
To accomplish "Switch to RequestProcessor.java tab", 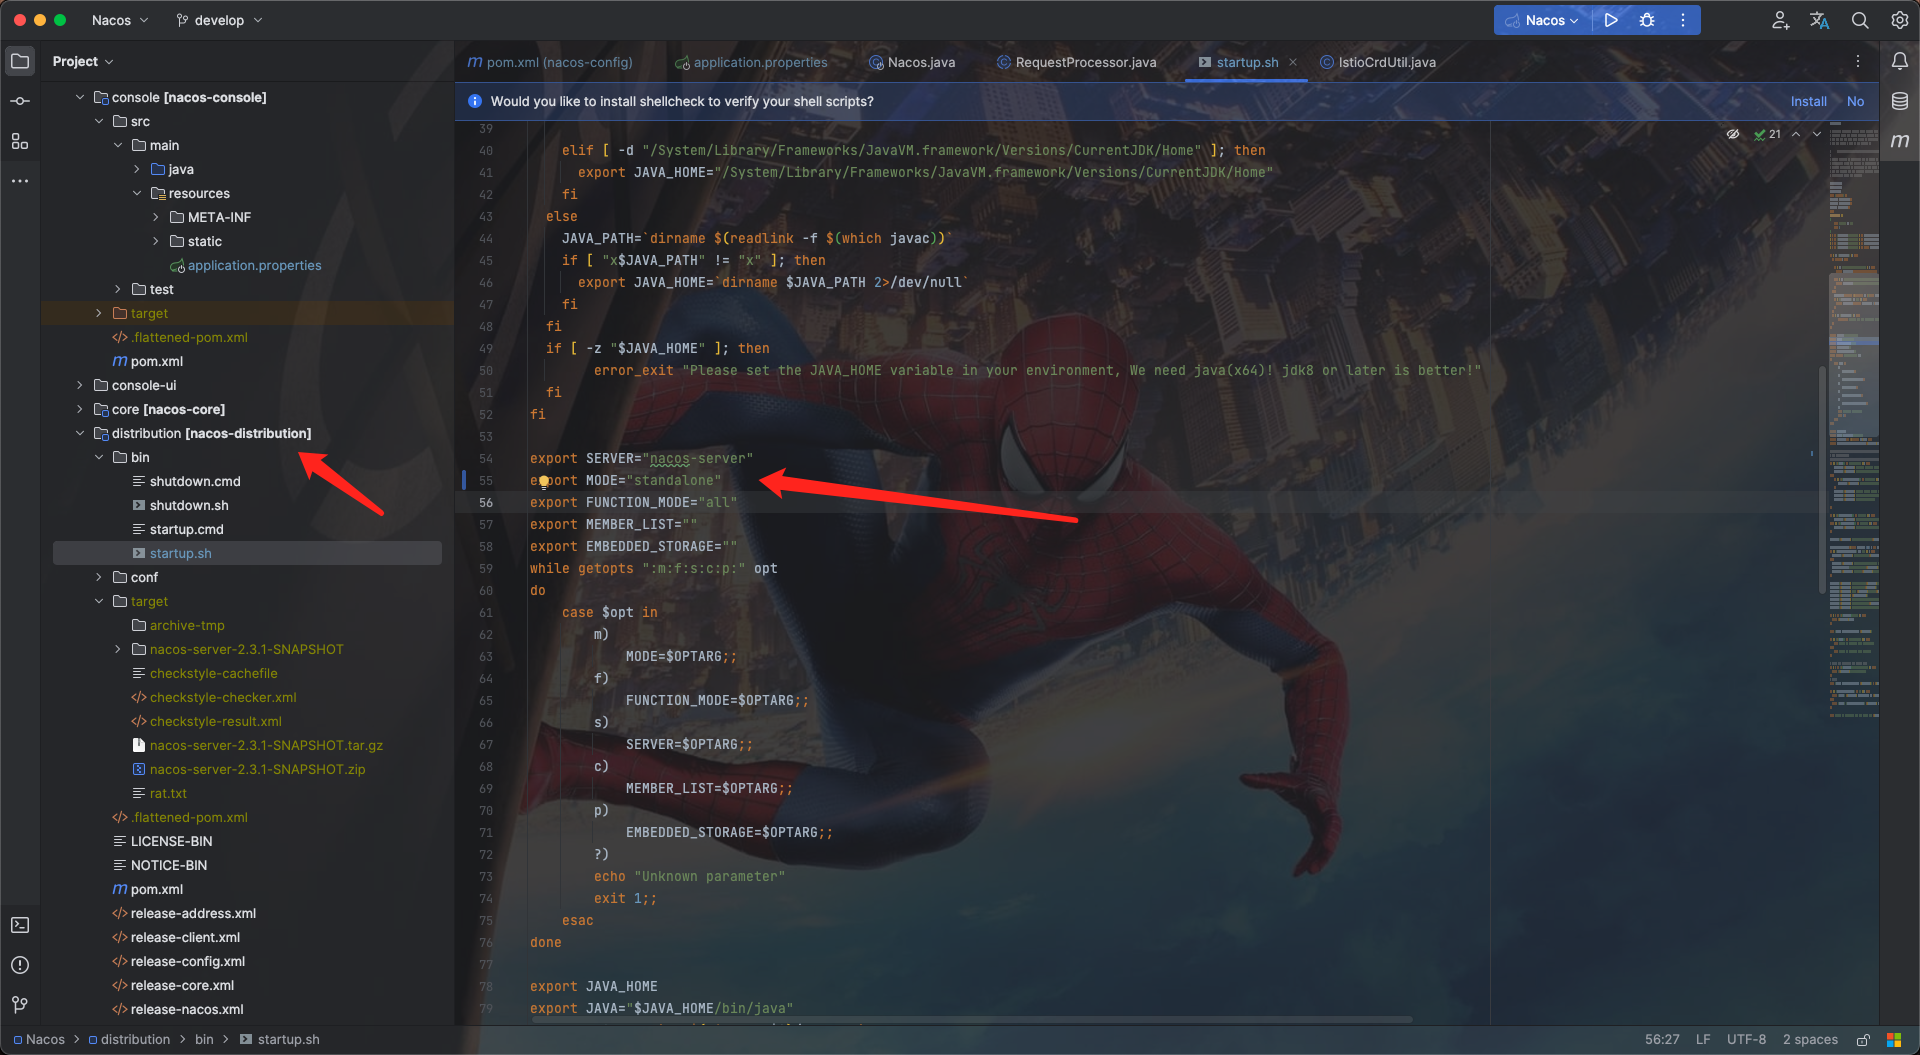I will point(1077,62).
